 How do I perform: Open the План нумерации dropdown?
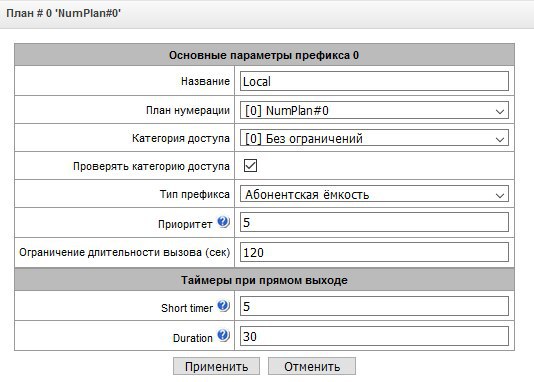pyautogui.click(x=374, y=110)
